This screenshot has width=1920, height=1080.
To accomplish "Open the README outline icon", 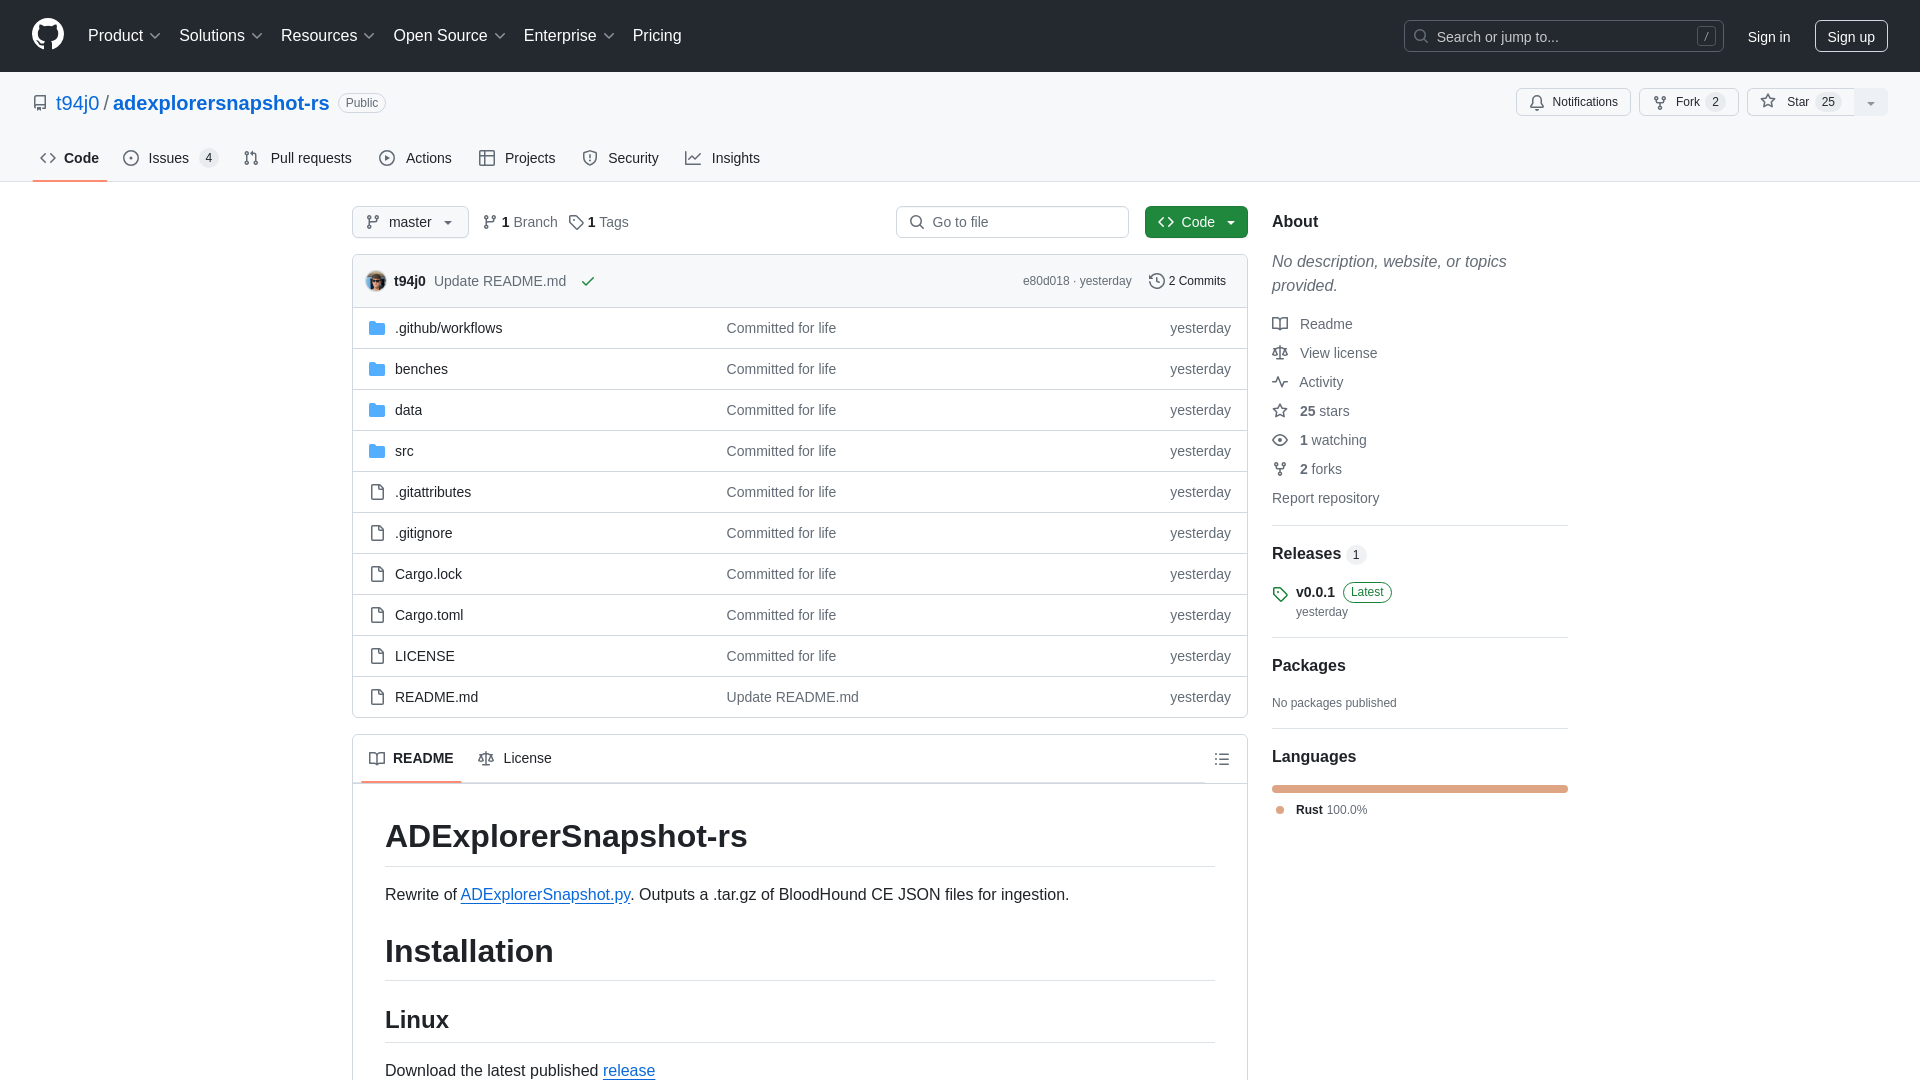I will click(1221, 759).
